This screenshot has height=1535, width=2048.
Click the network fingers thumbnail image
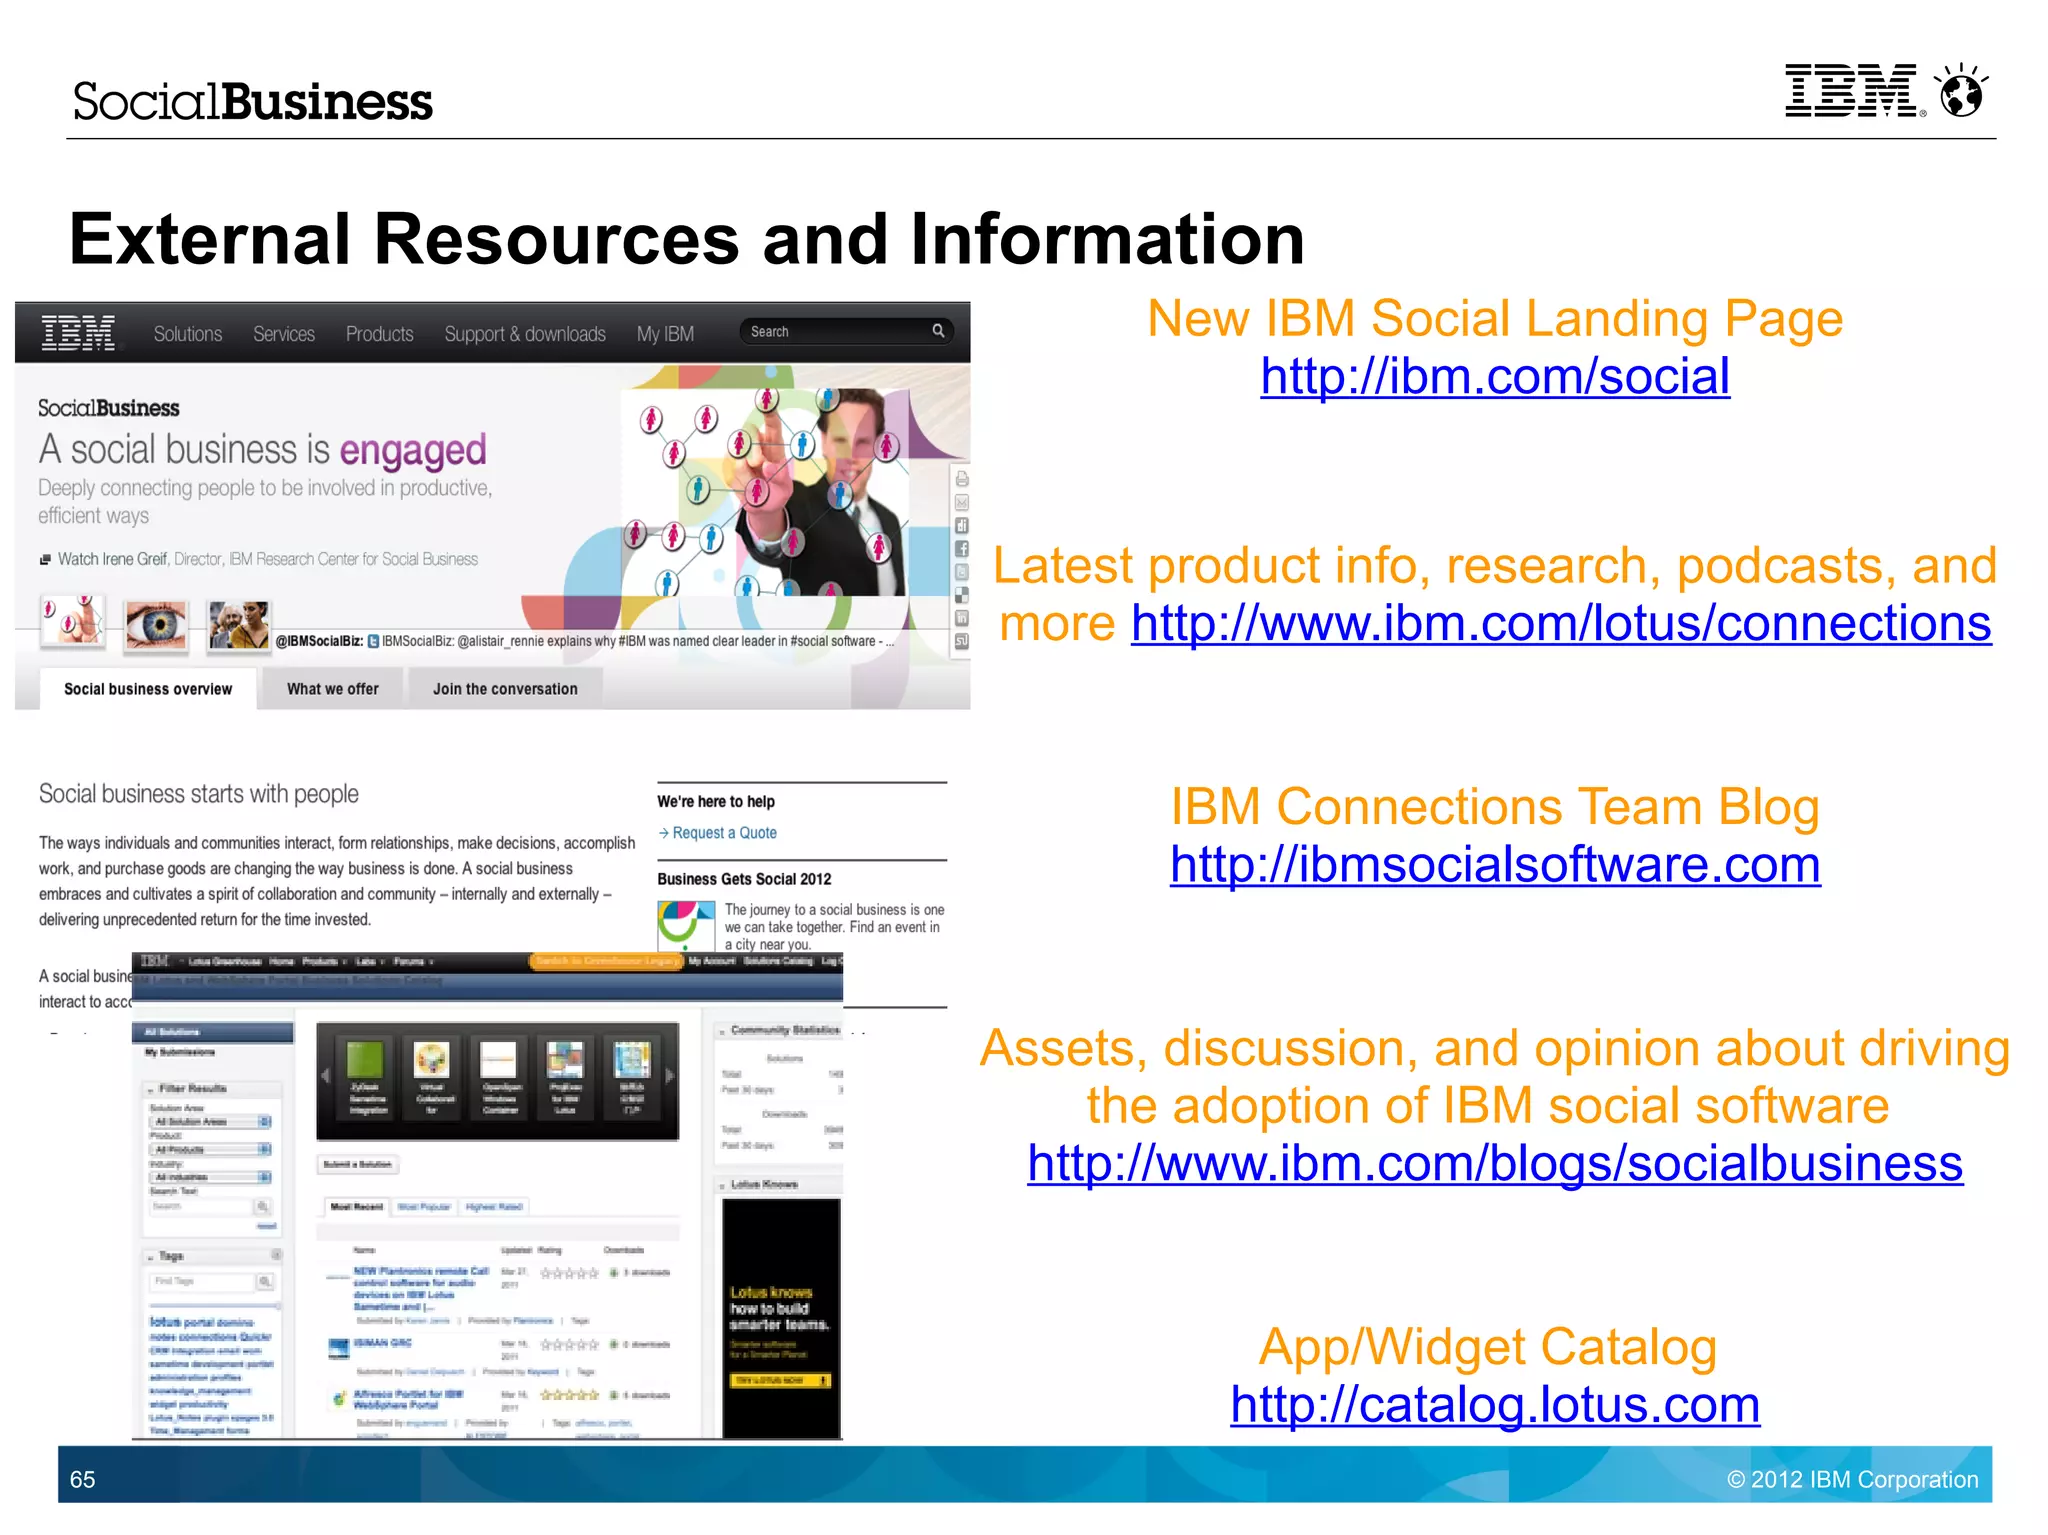coord(72,622)
